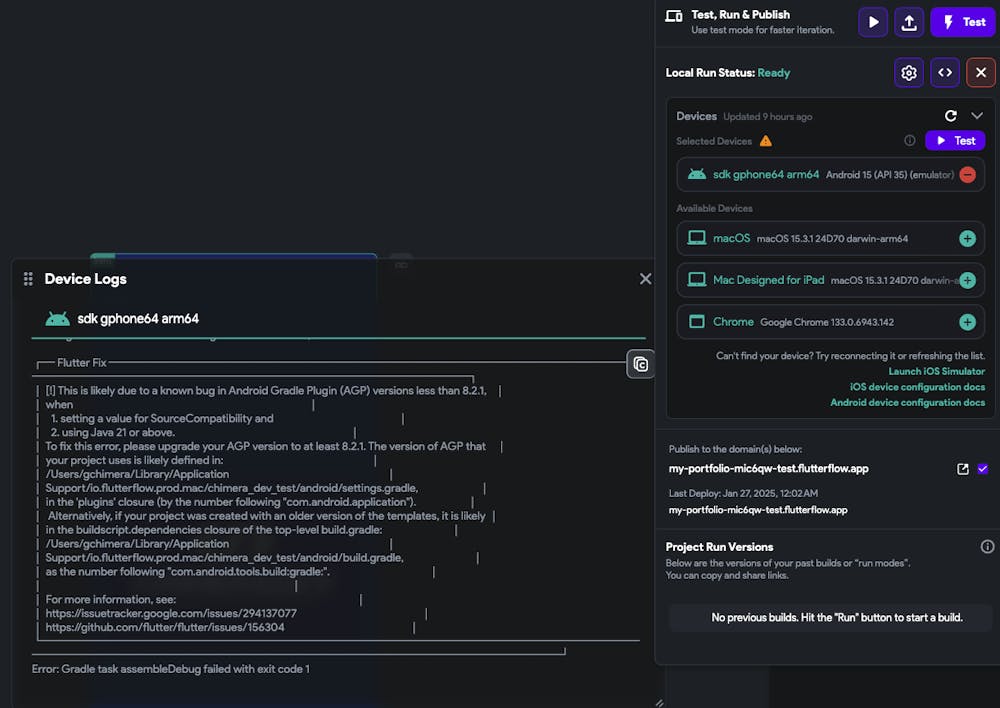This screenshot has width=1000, height=708.
Task: Click Project Run Versions info icon
Action: click(987, 547)
